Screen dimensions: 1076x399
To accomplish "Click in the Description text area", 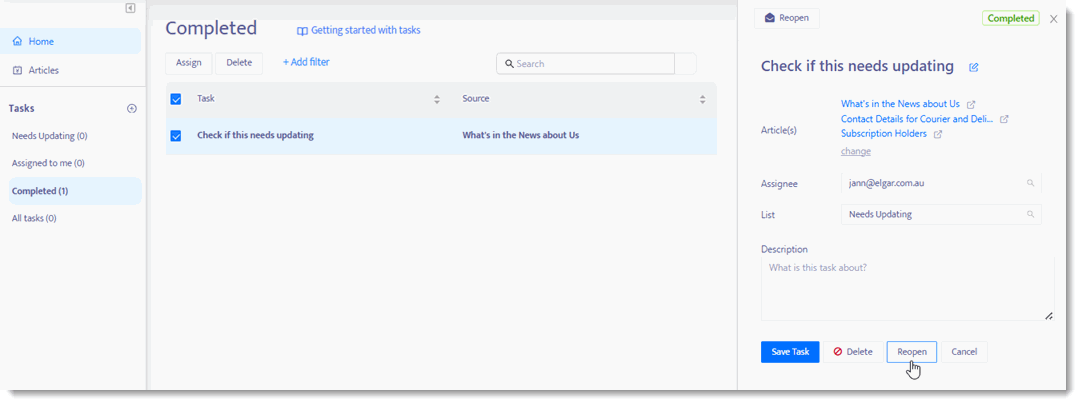I will click(x=907, y=288).
